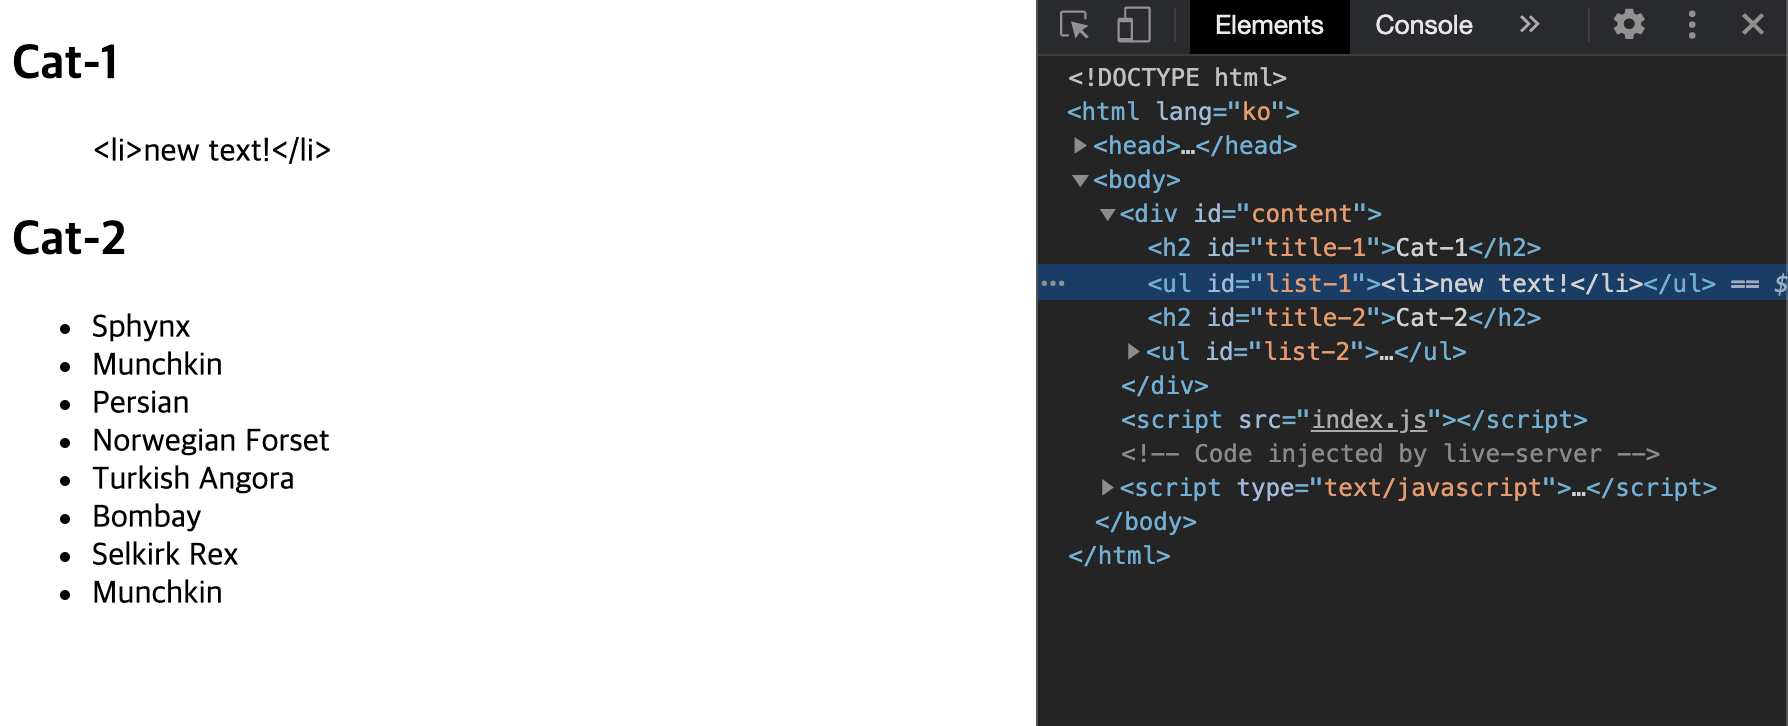Click the Norwegian Forset list item

point(210,440)
